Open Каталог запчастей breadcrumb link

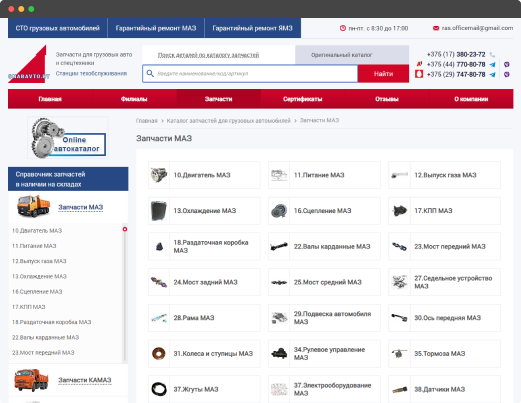click(x=229, y=120)
